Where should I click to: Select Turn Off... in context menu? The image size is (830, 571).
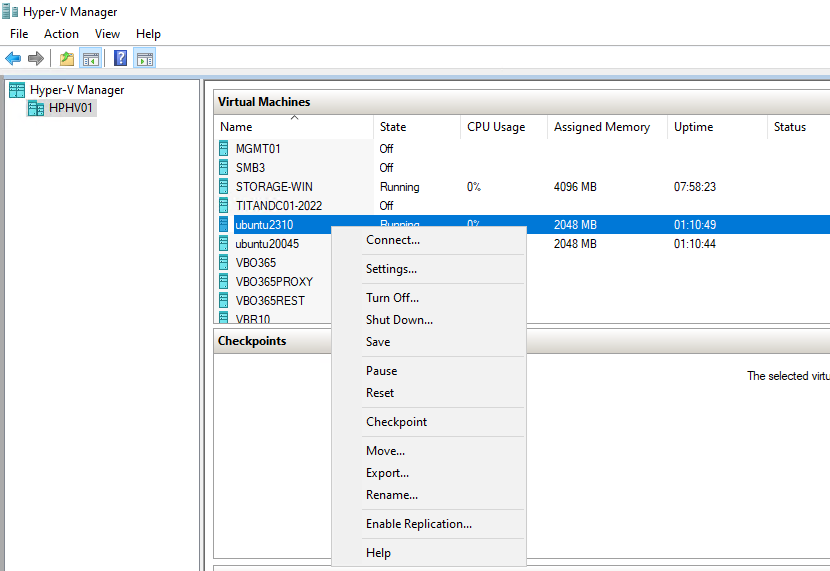pos(429,298)
